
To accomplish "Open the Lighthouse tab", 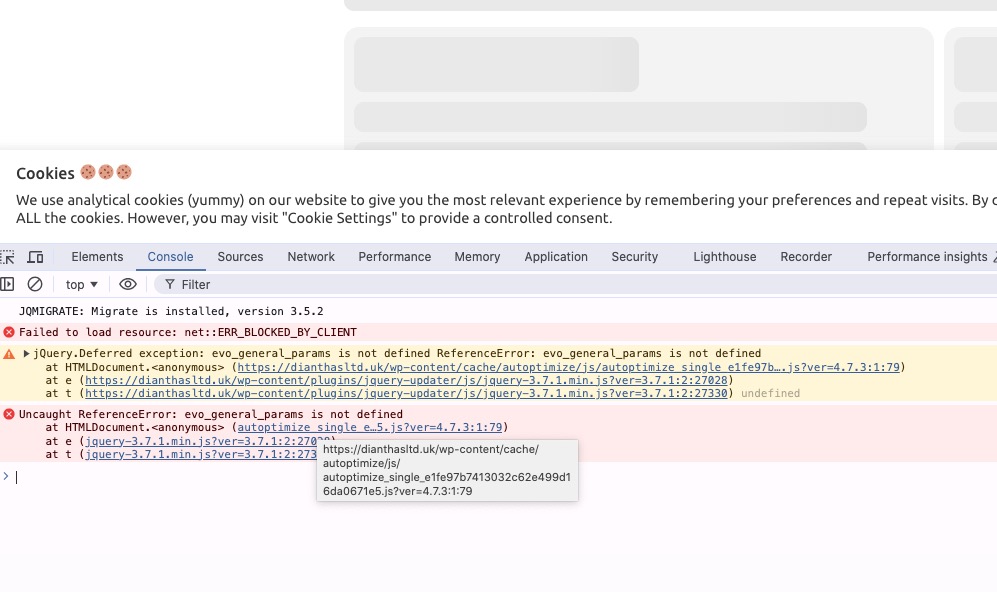I will coord(725,257).
